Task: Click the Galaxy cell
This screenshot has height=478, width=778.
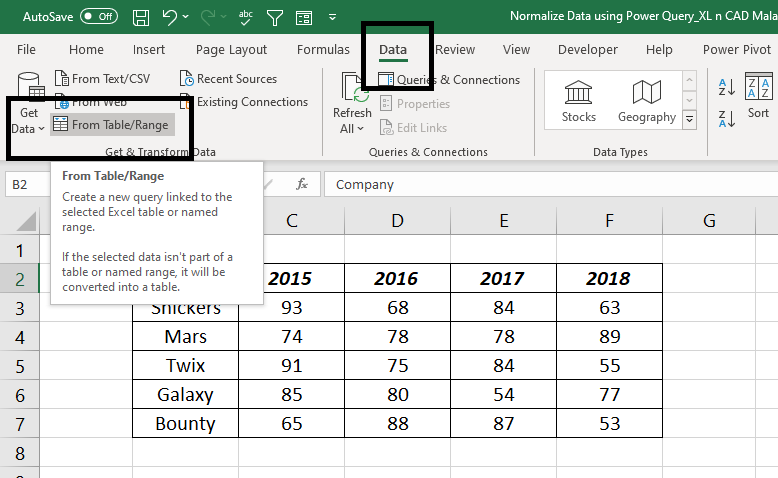Action: tap(186, 395)
